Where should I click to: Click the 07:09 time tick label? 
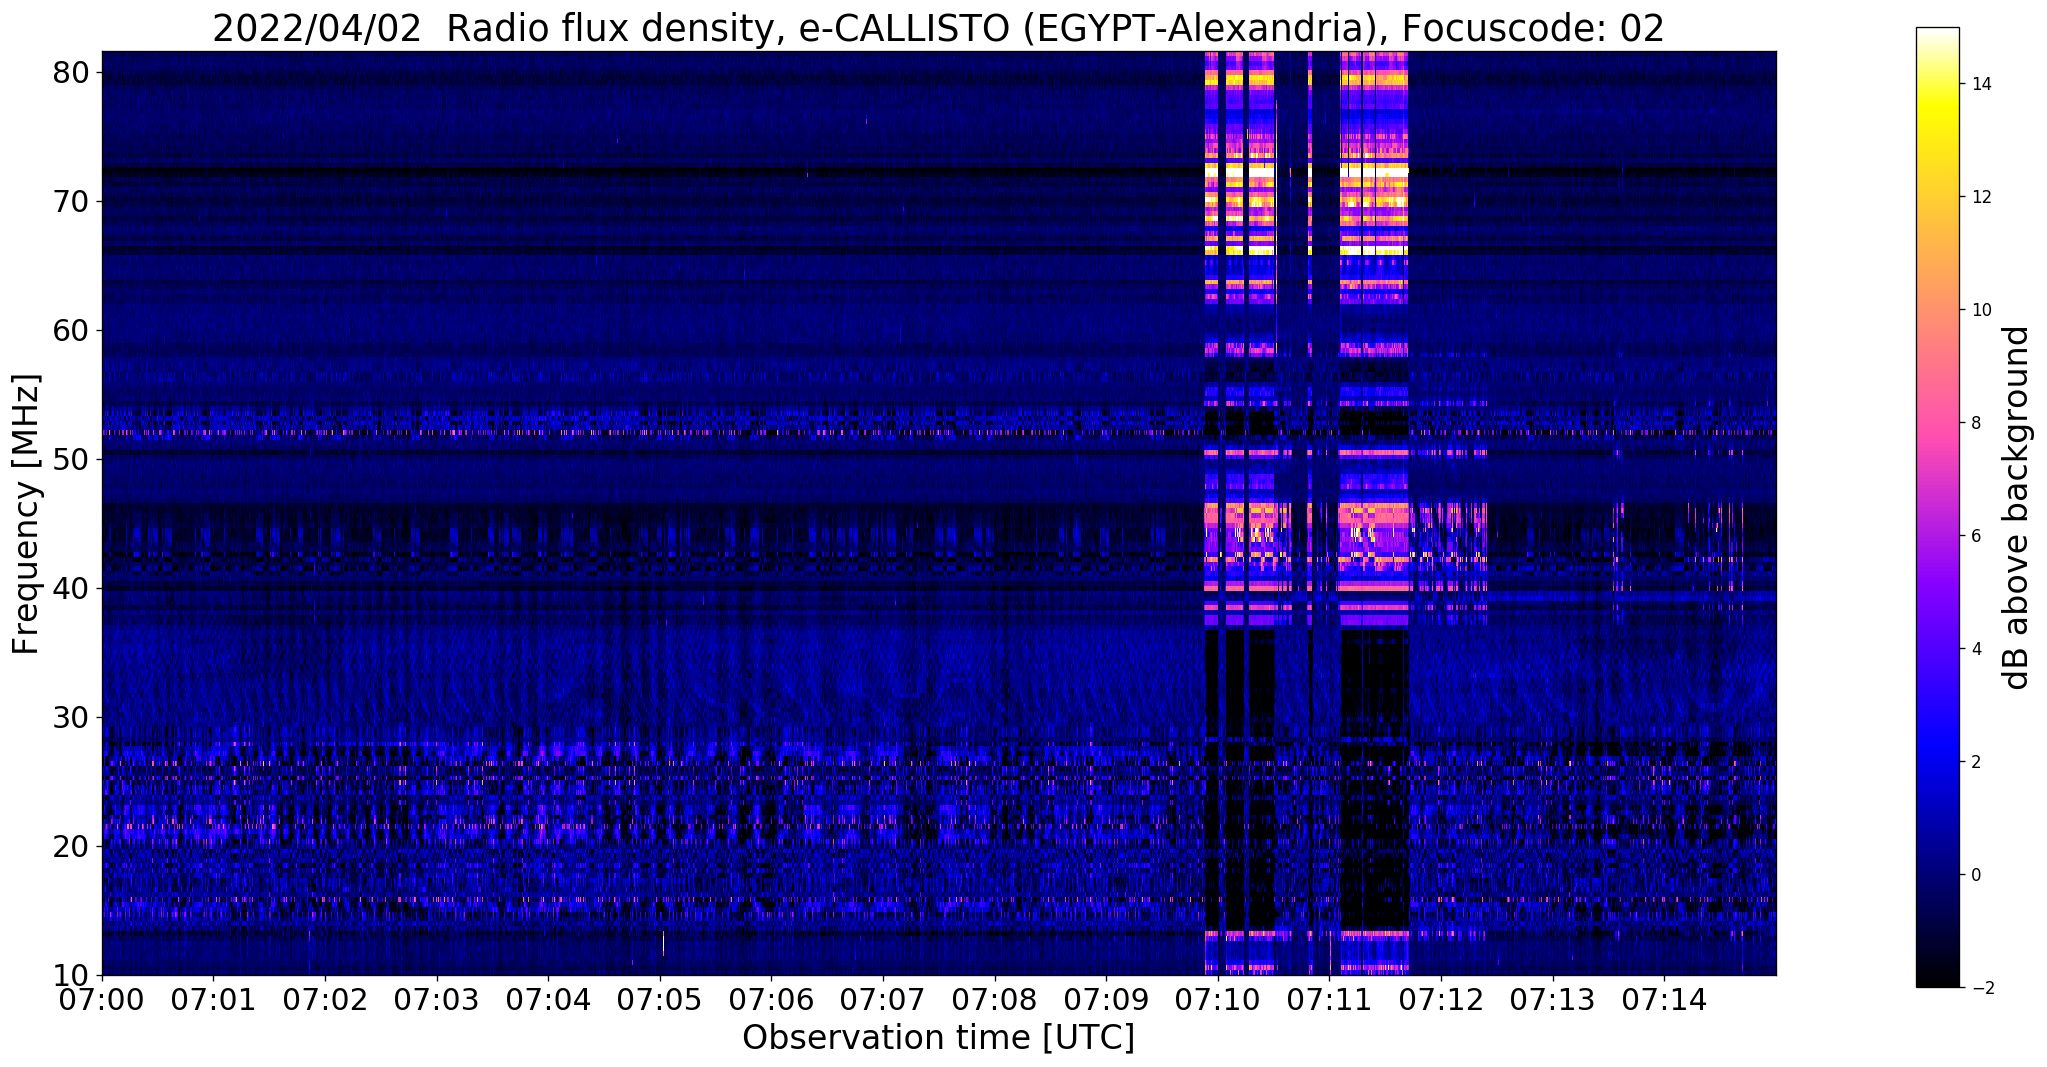[x=1106, y=999]
